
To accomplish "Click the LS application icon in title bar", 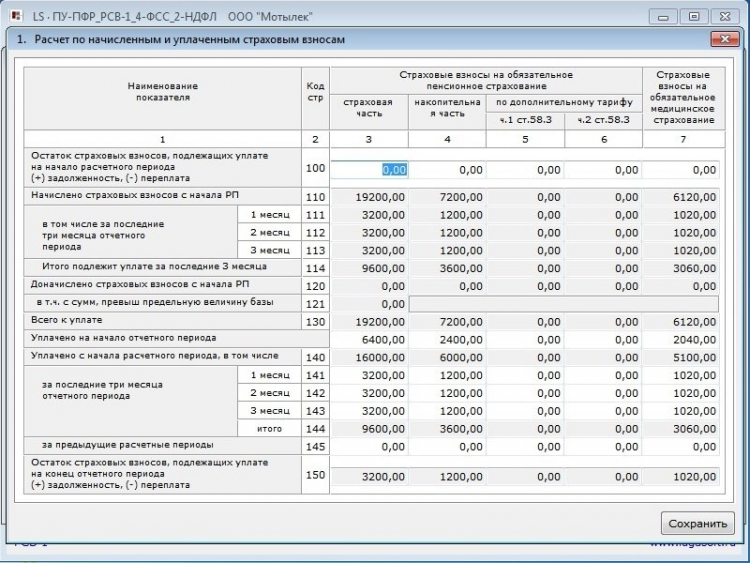I will [x=15, y=15].
